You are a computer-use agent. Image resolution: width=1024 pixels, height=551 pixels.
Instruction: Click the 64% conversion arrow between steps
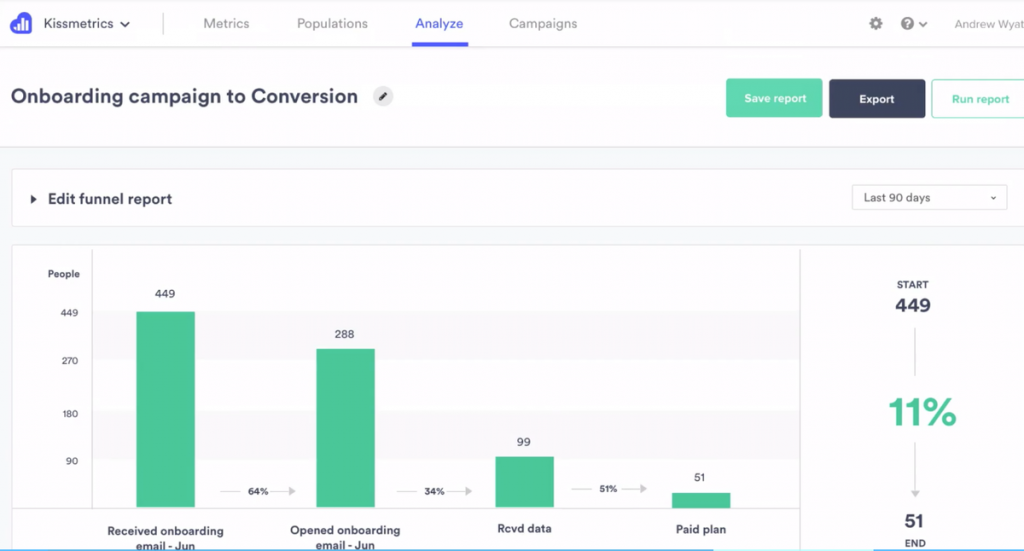(258, 491)
